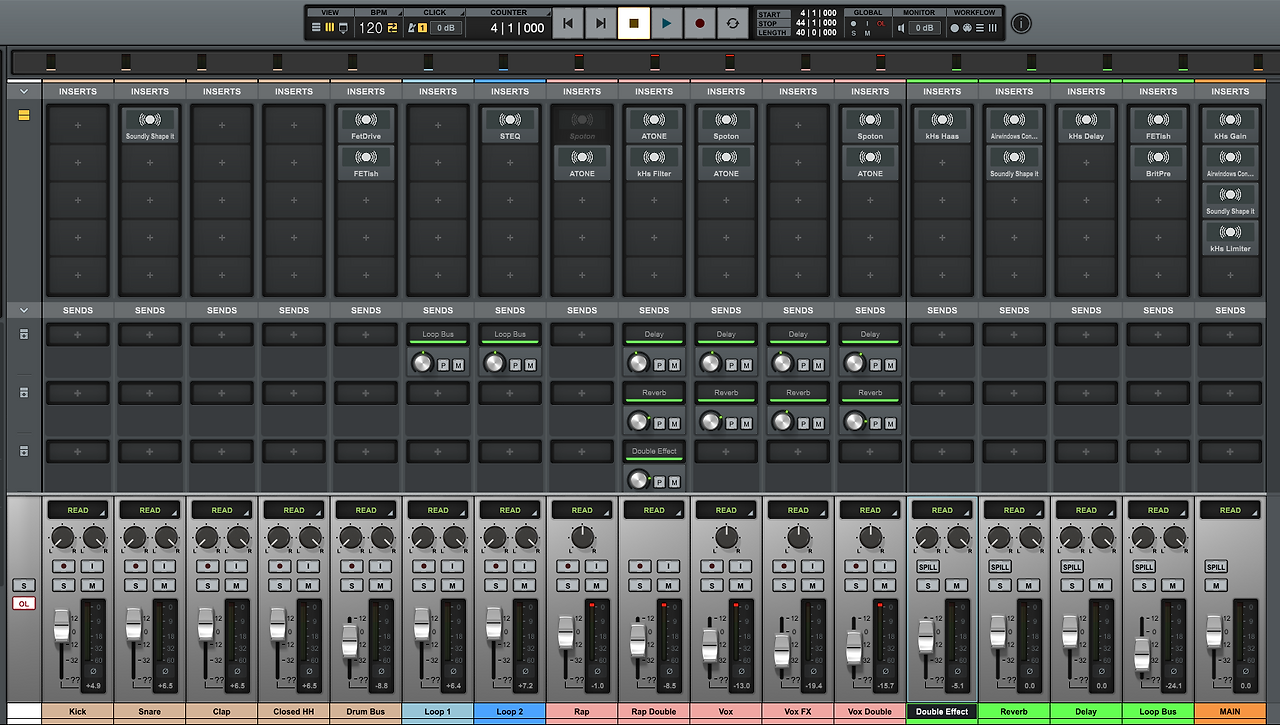1280x725 pixels.
Task: Open ATONE plugin on Rap track
Action: point(582,162)
